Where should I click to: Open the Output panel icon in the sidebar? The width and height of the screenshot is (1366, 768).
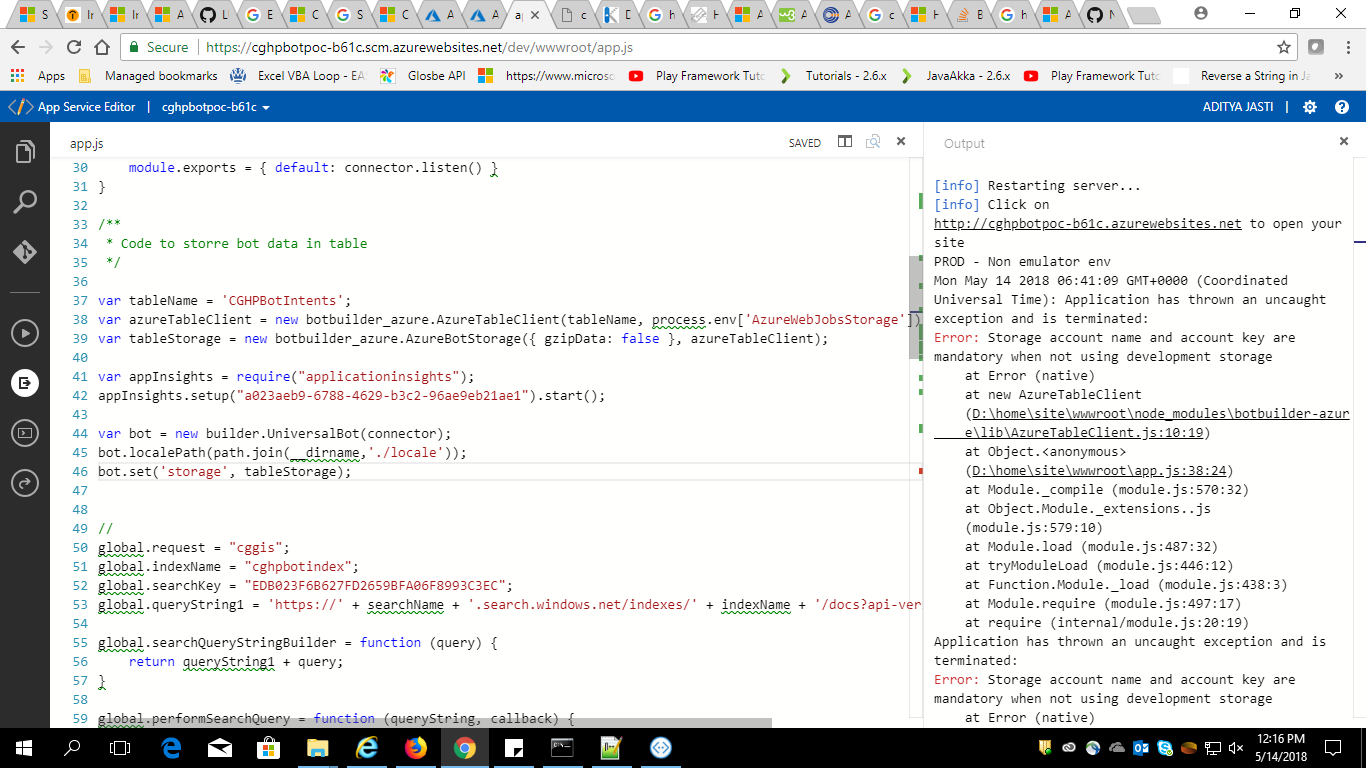click(24, 432)
